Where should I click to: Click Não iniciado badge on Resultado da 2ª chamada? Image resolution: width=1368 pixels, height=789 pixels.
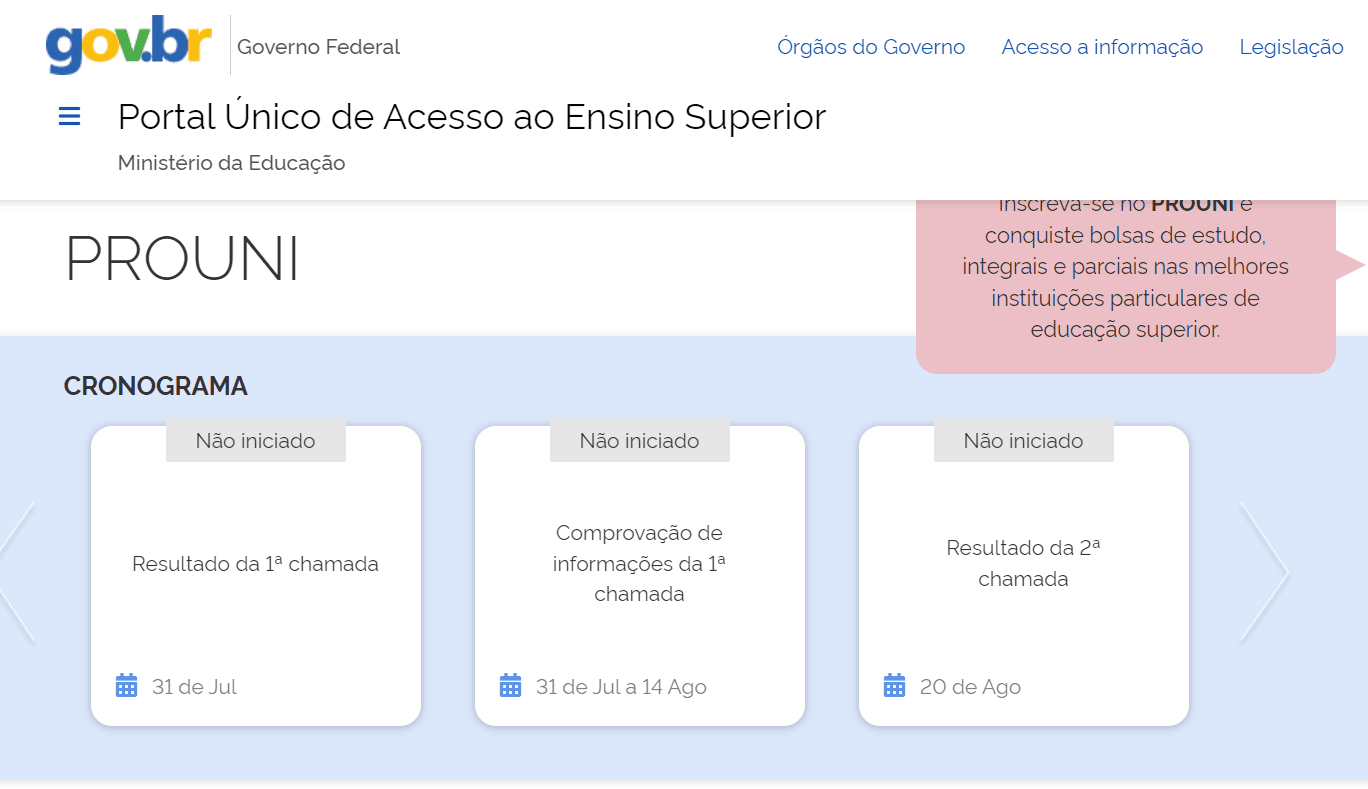point(1024,441)
